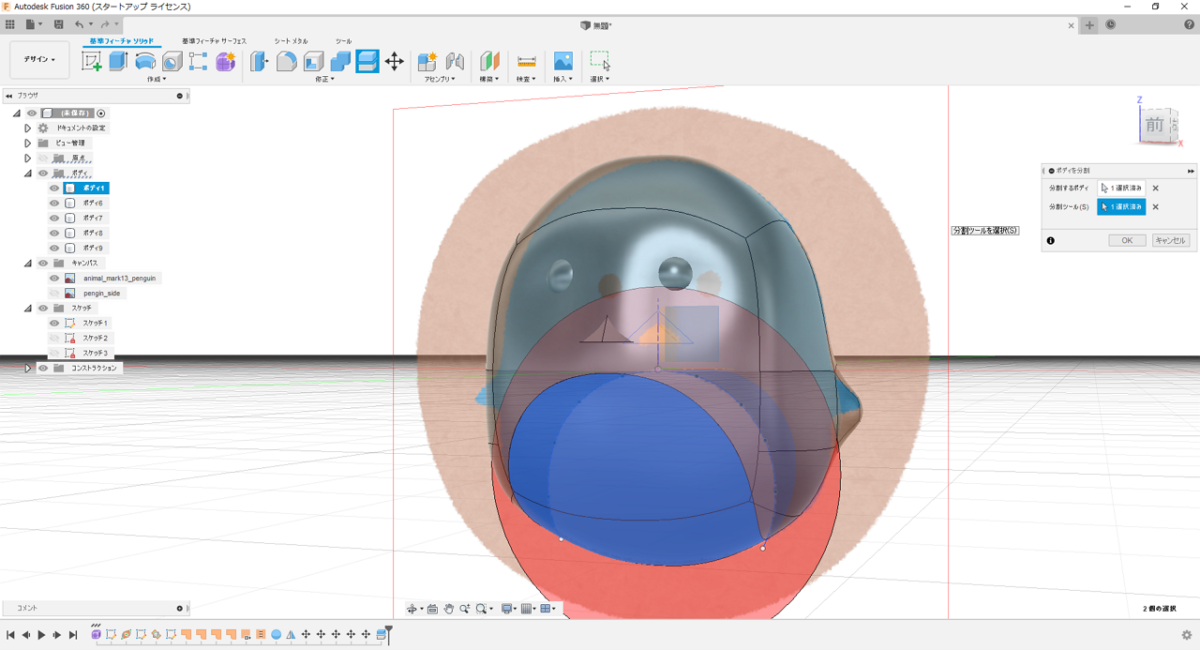Select the Combine tool icon
1200x650 pixels.
[340, 61]
